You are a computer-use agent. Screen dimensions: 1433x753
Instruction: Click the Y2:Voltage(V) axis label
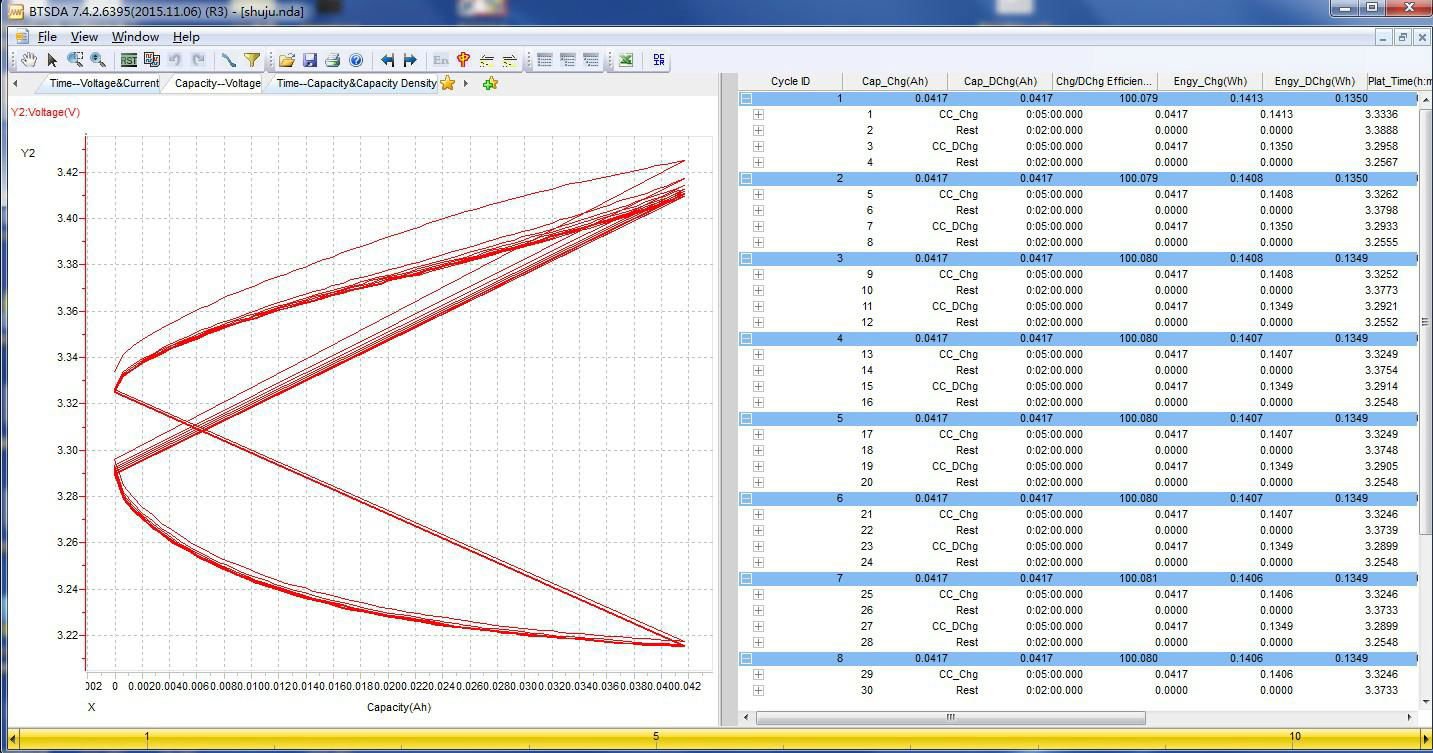(x=46, y=112)
